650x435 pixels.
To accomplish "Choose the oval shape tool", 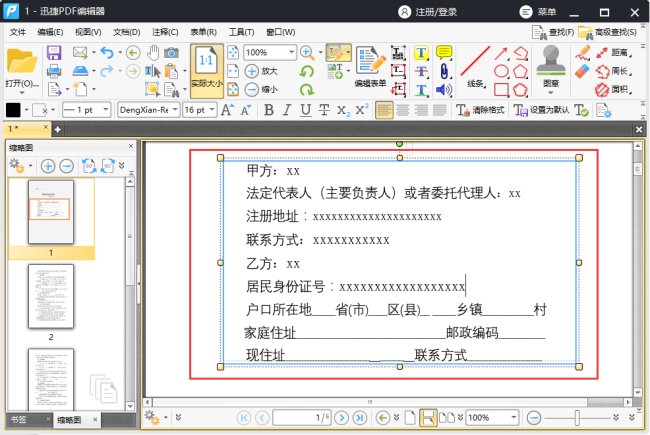I will click(502, 71).
